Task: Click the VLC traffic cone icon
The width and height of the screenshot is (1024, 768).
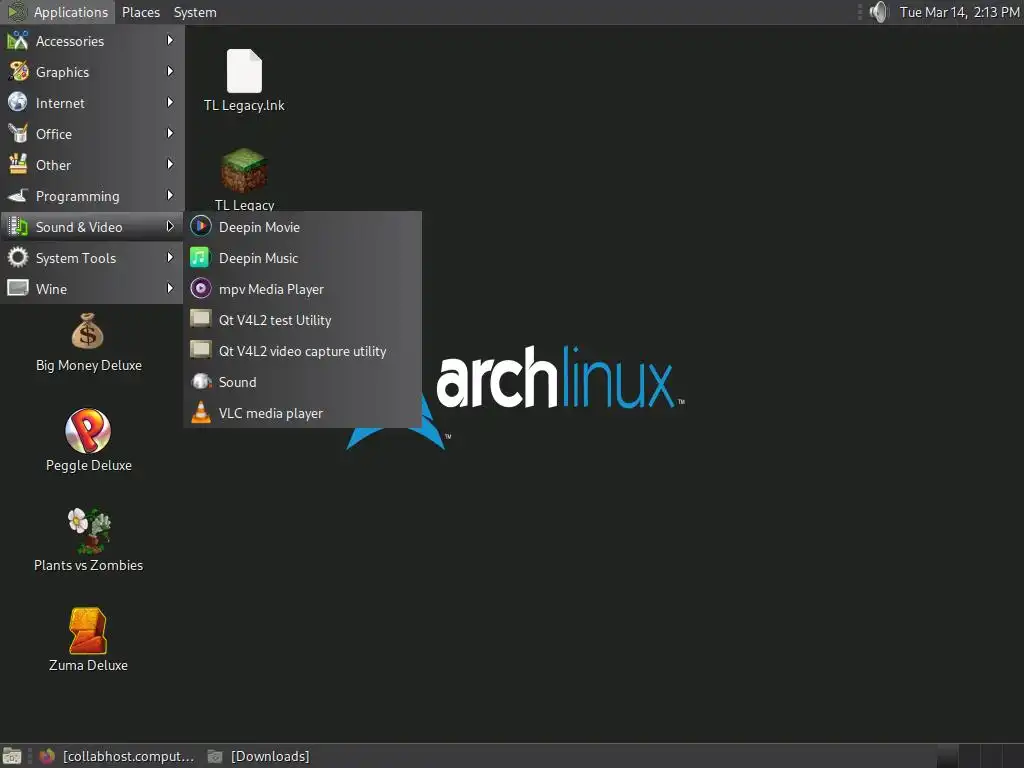Action: 200,413
